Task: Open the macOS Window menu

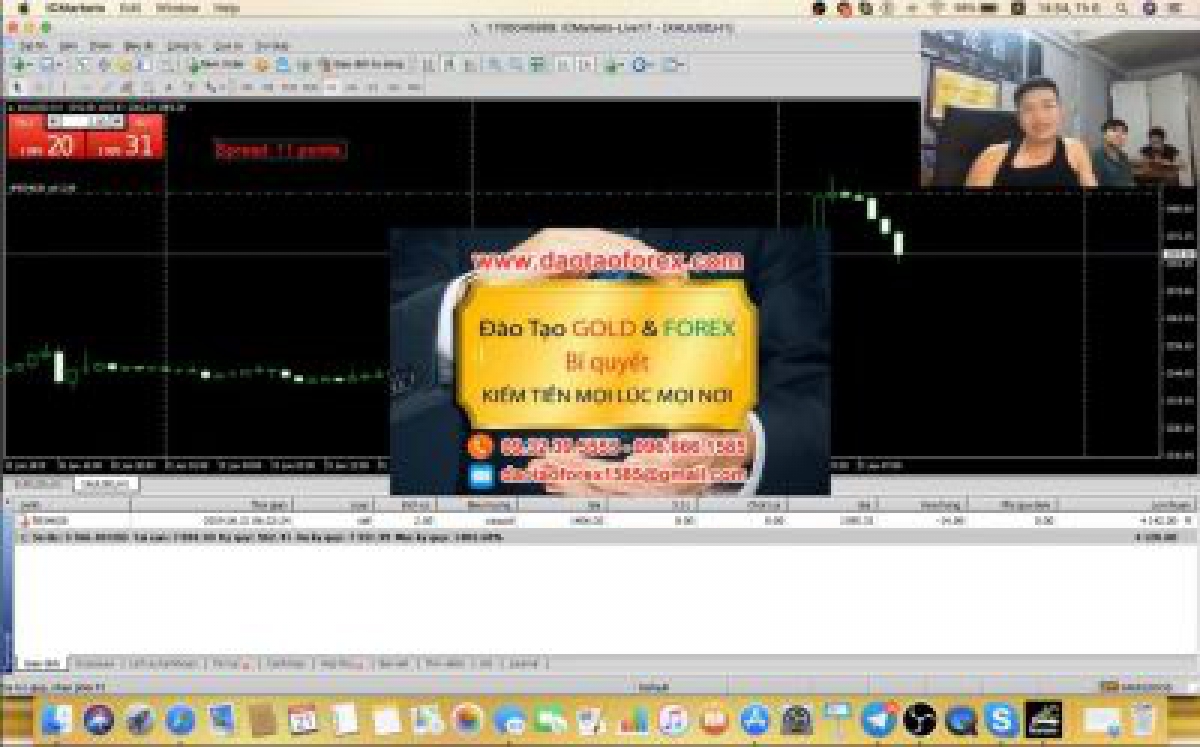Action: [177, 8]
